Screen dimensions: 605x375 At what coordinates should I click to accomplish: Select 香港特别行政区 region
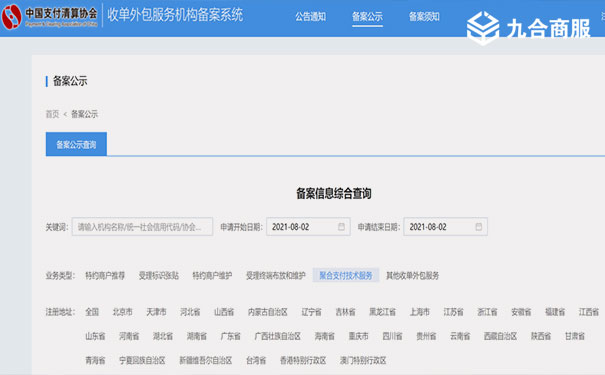click(x=303, y=360)
